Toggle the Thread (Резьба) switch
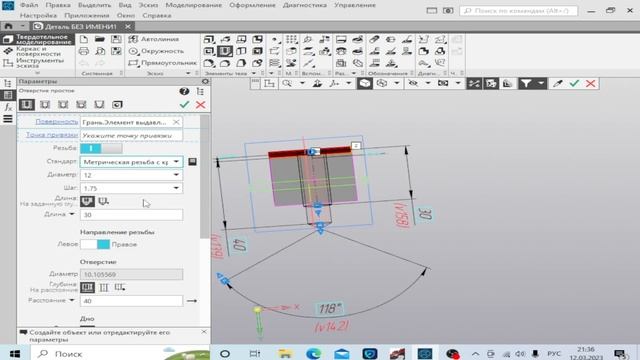The height and width of the screenshot is (360, 640). click(101, 148)
